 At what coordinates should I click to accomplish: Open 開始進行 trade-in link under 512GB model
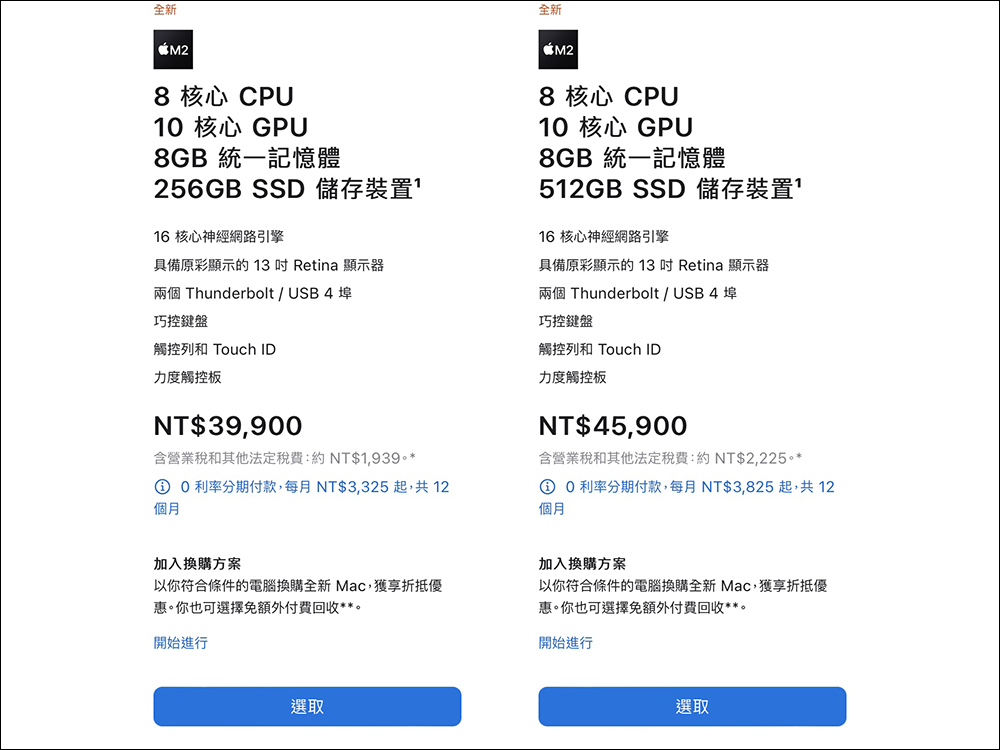[x=566, y=643]
